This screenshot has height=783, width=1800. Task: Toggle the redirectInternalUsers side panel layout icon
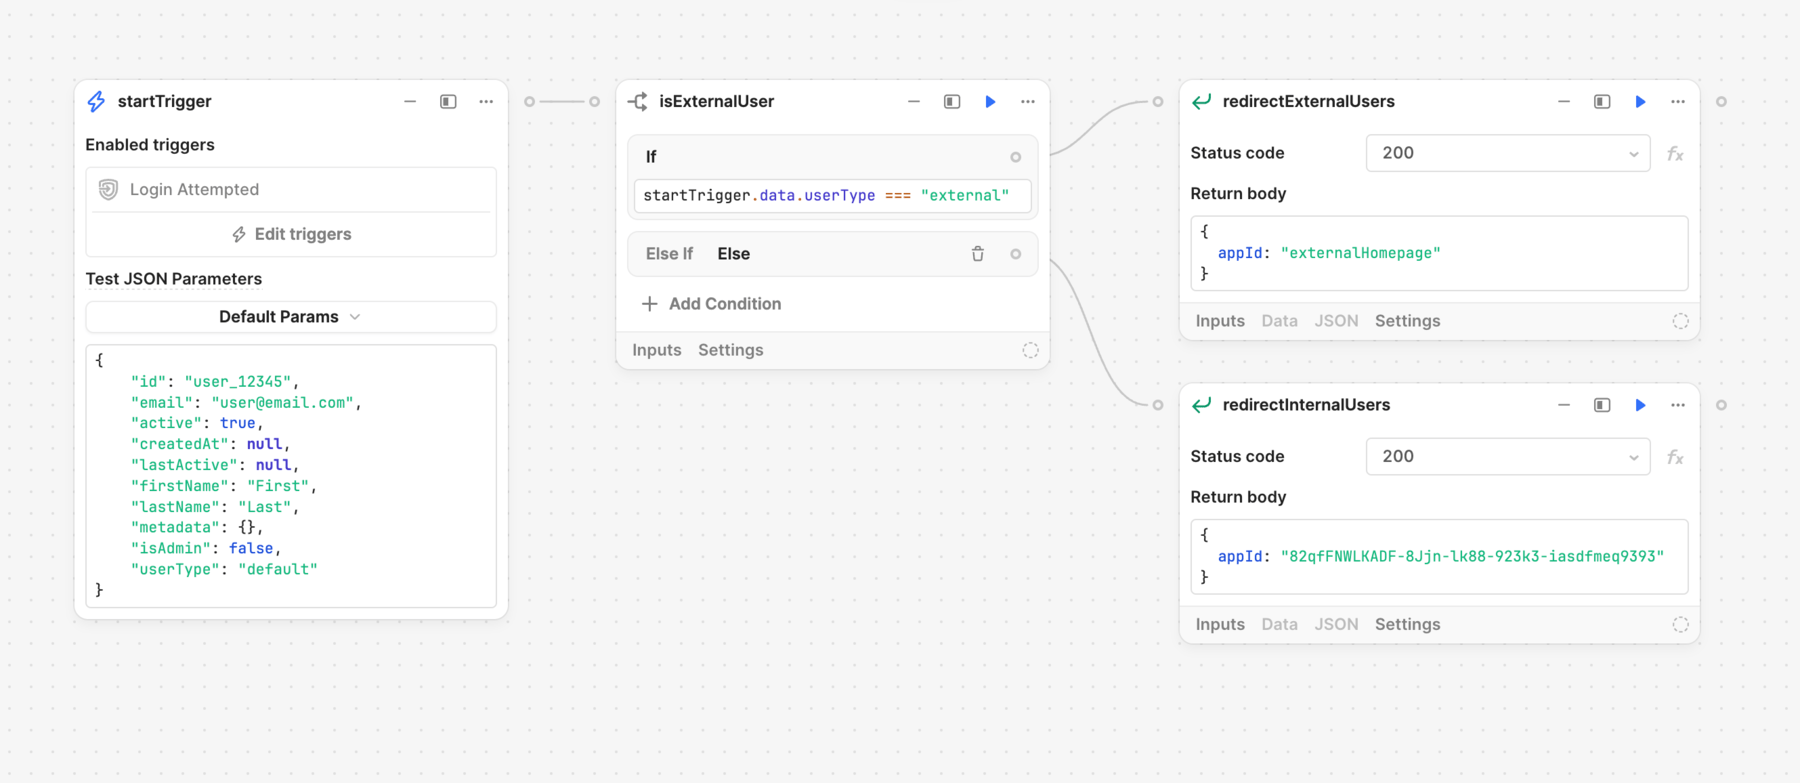1602,405
